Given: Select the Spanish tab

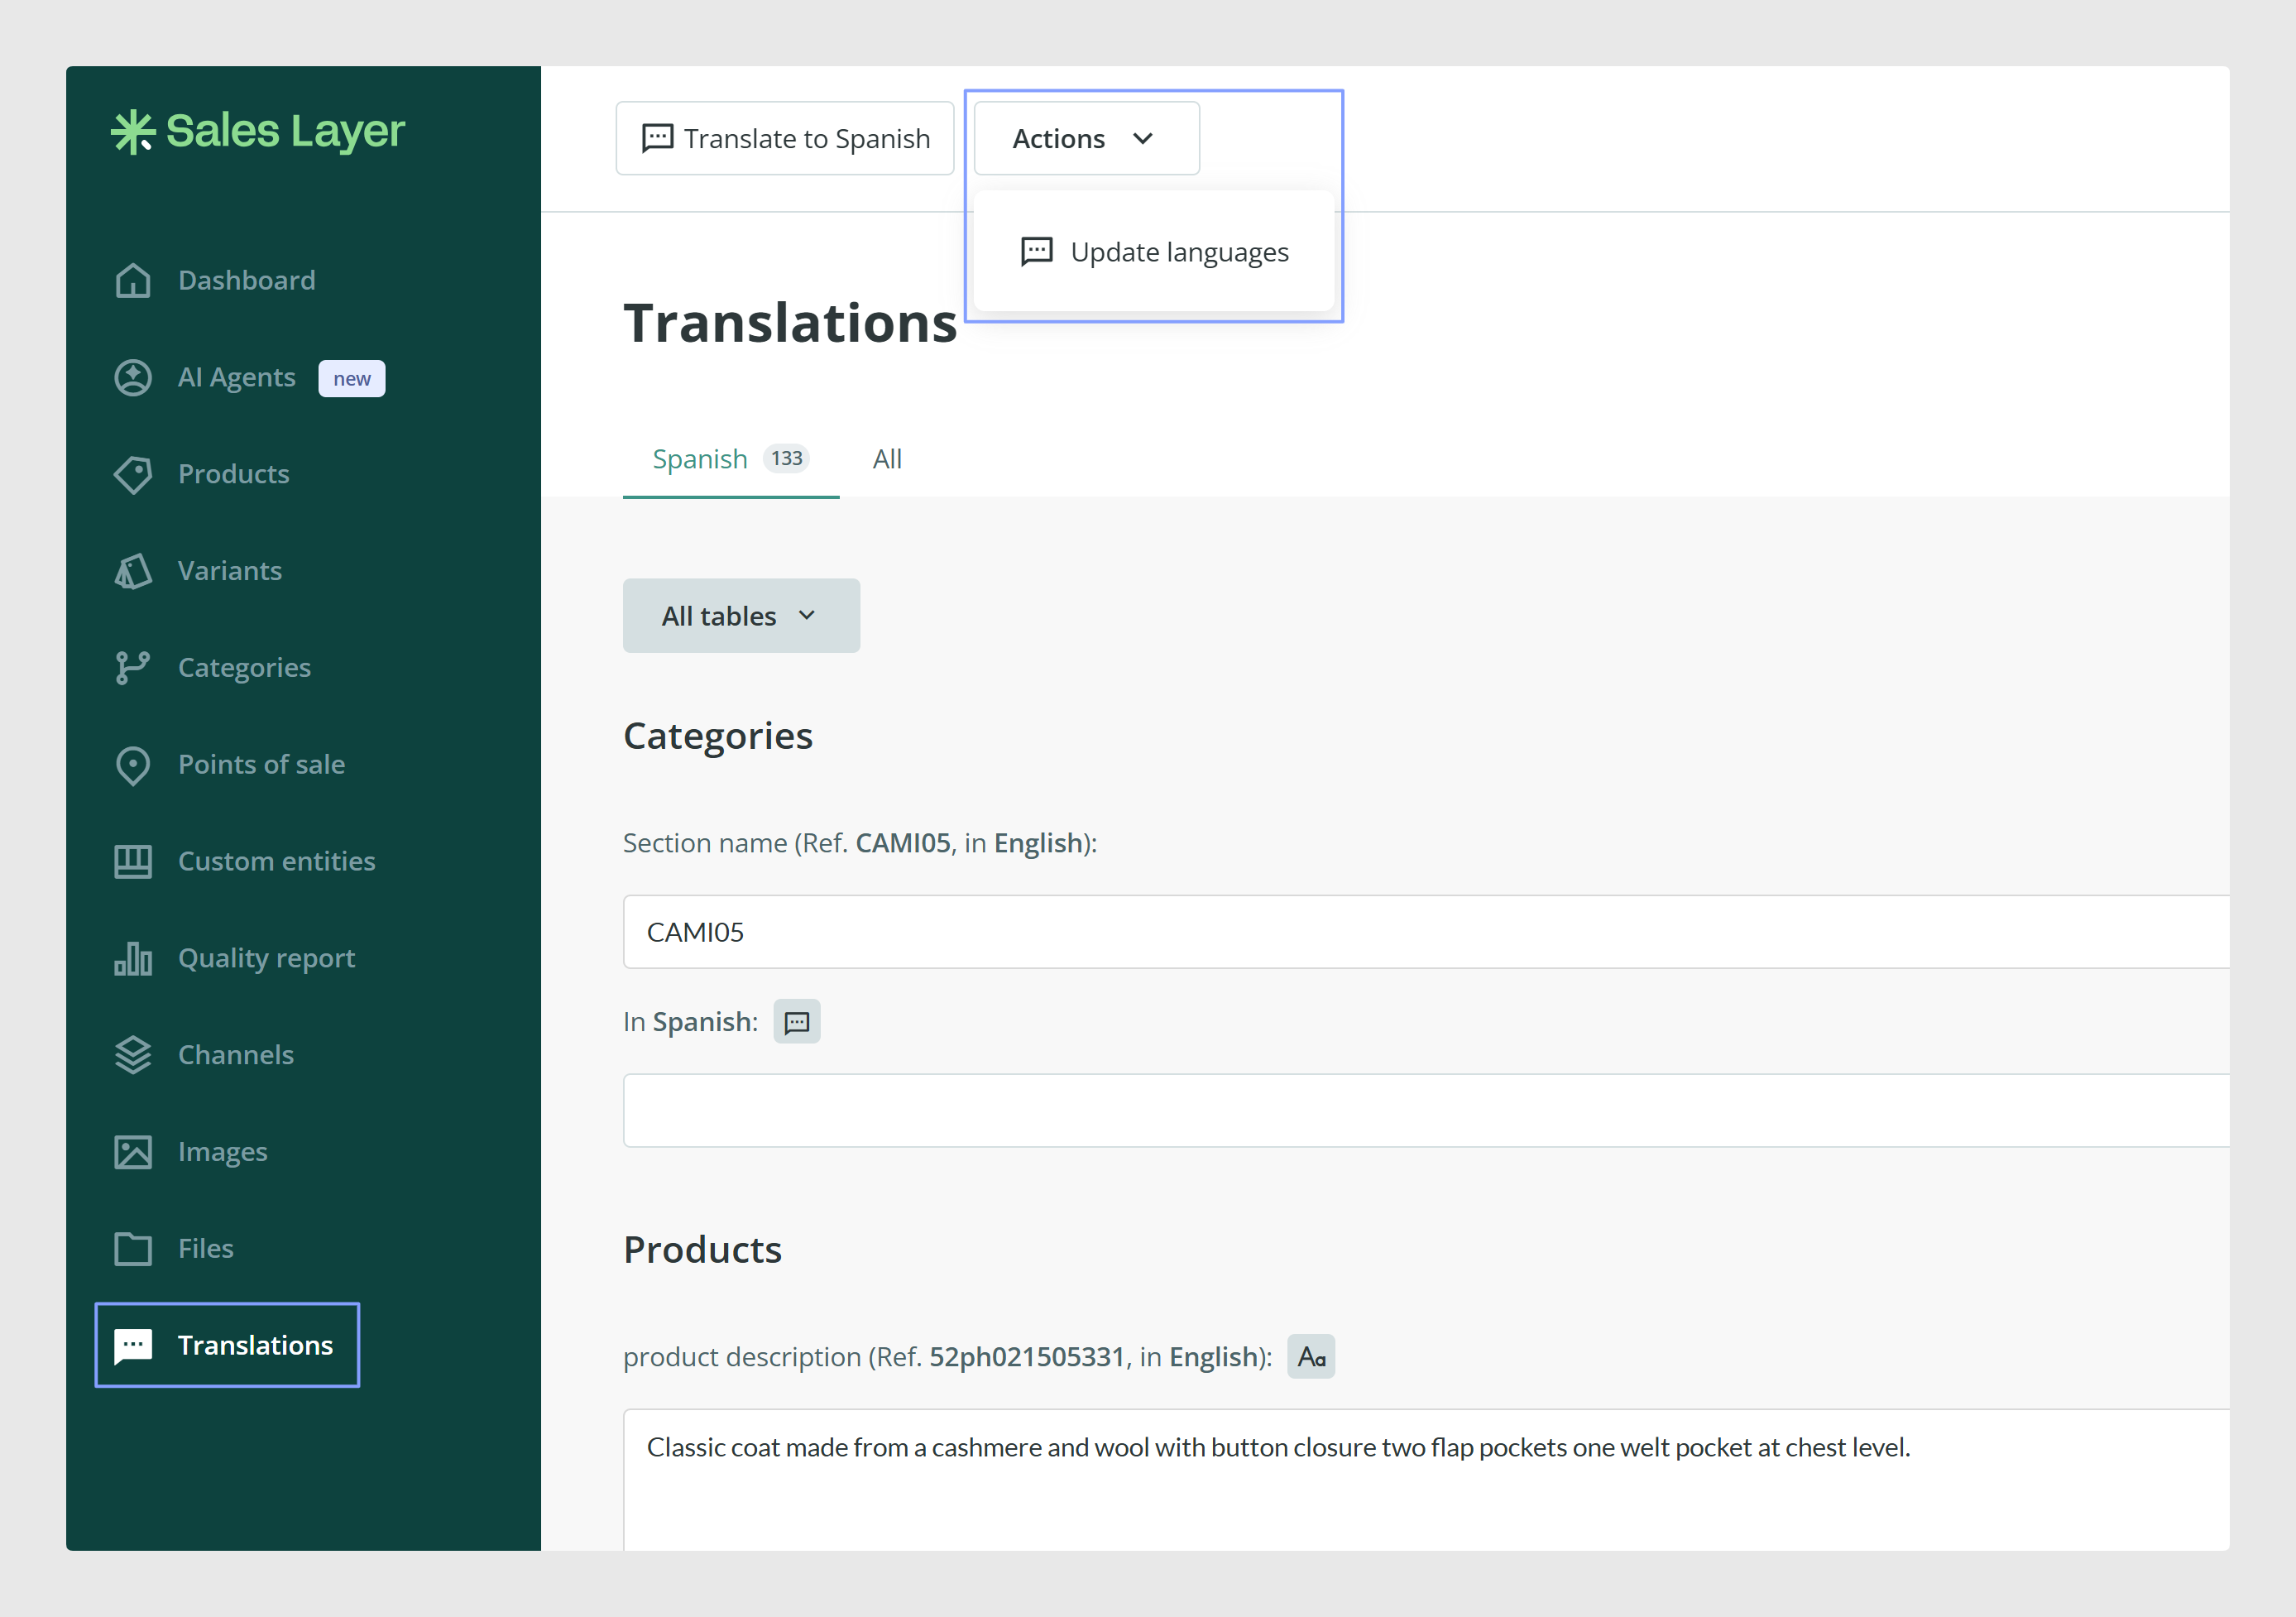Looking at the screenshot, I should point(731,459).
